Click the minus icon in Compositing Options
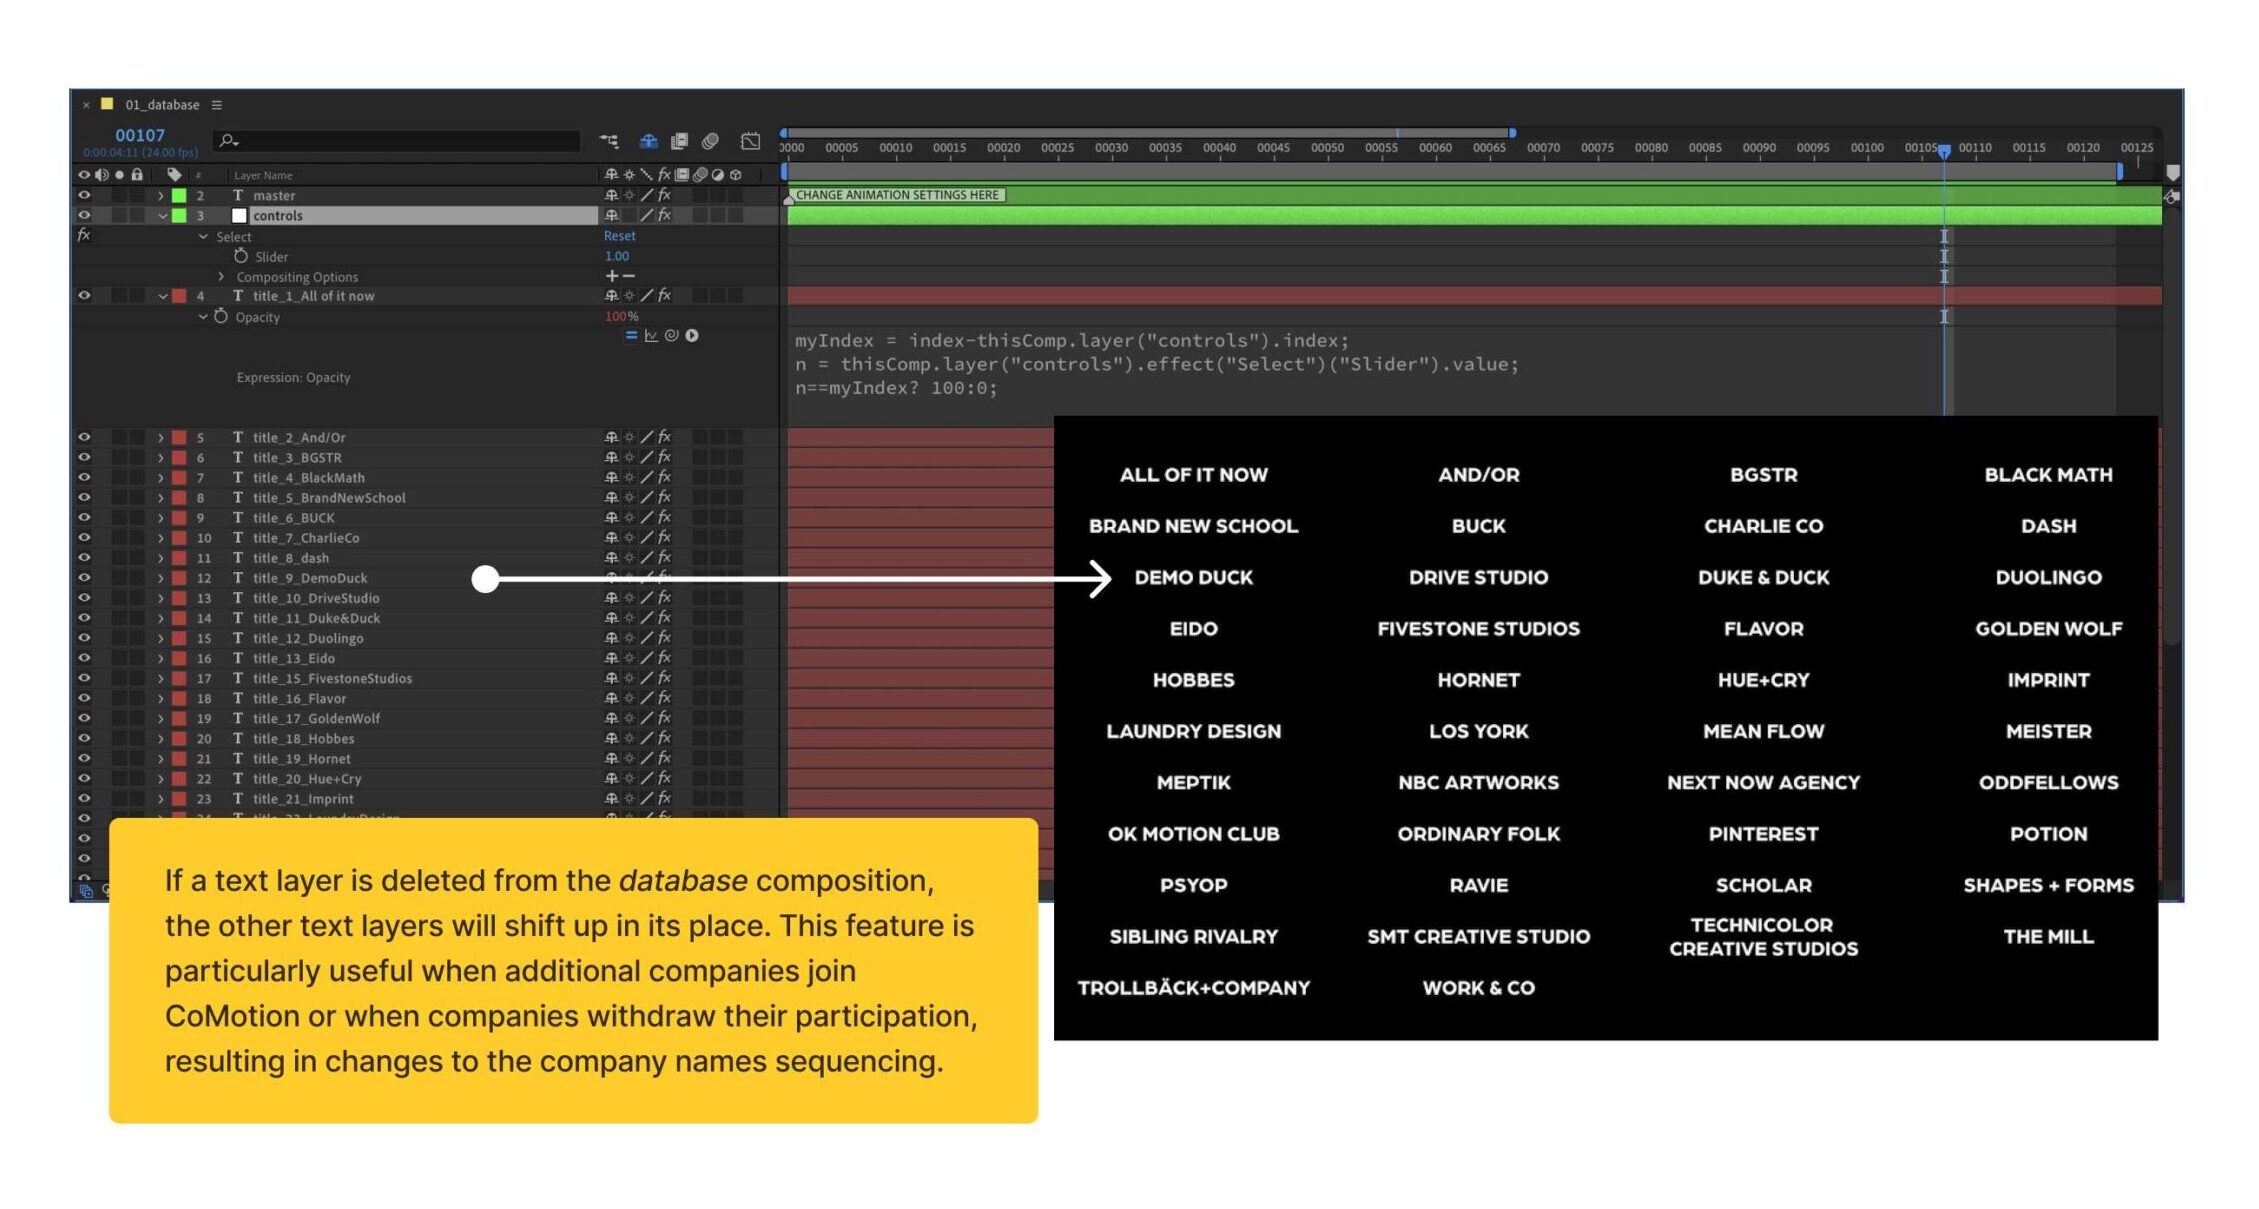Screen dimensions: 2259x1209 629,276
